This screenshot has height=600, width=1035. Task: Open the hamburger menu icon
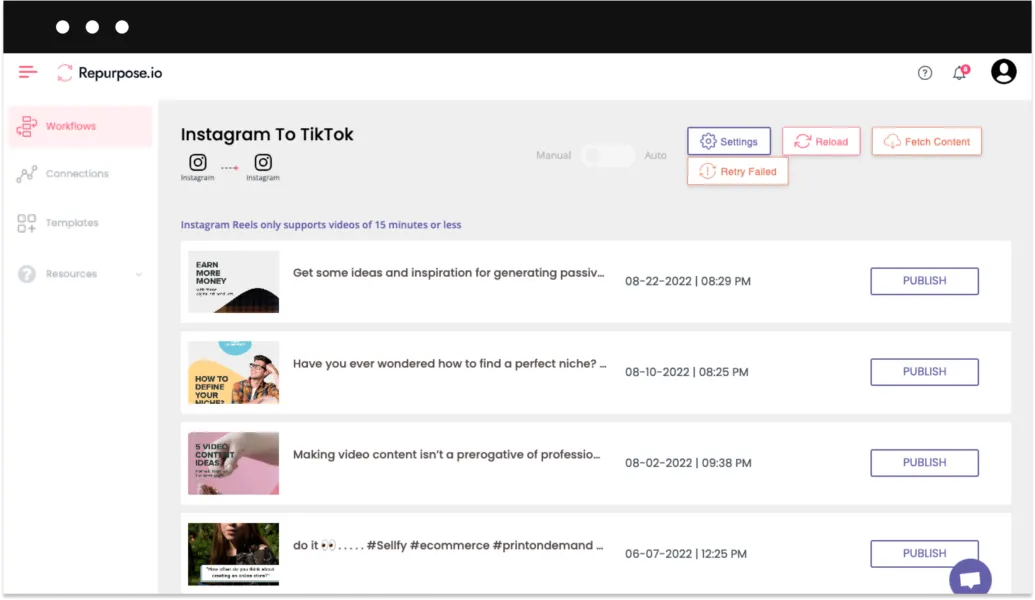[28, 72]
